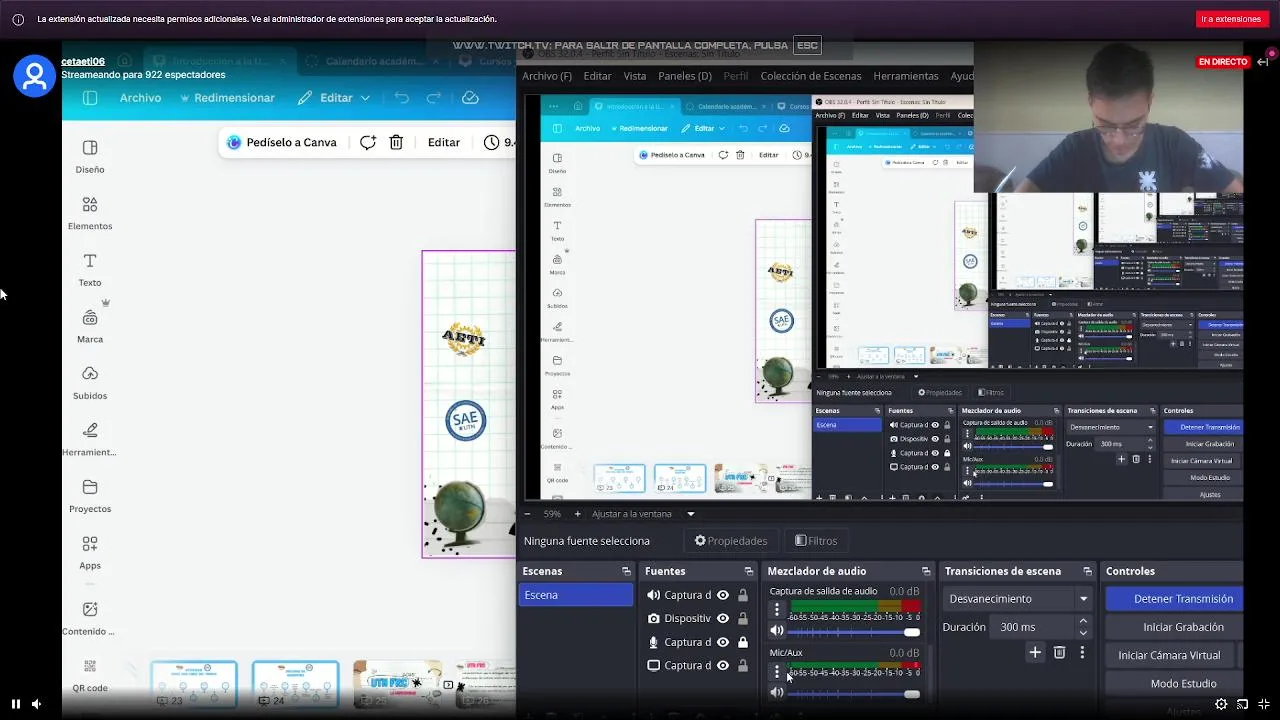This screenshot has height=720, width=1280.
Task: Open OBS Archivo (F) menu
Action: [547, 76]
